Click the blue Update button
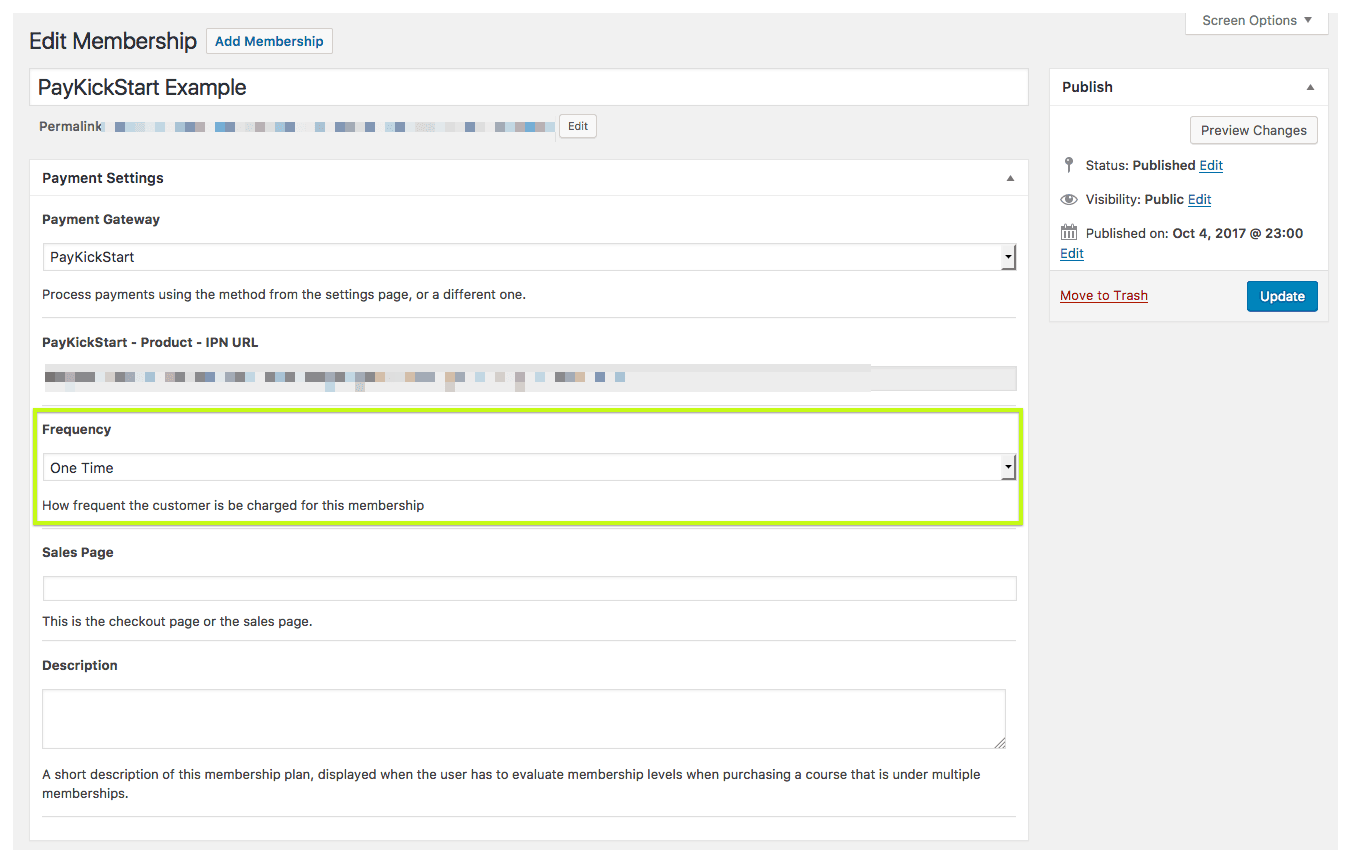Image resolution: width=1351 pixels, height=863 pixels. click(x=1282, y=296)
